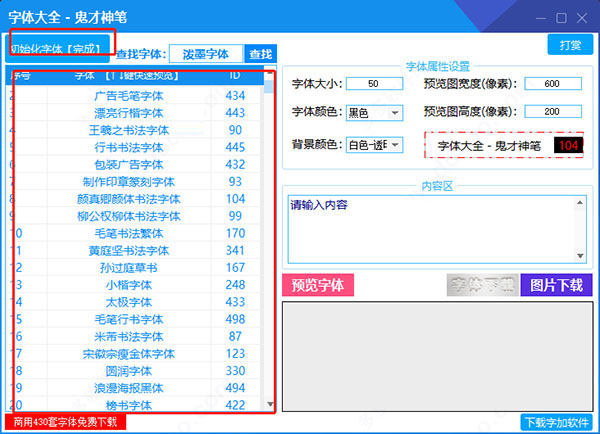
Task: Open the 字体颜色 dropdown showing 黑色
Action: [x=374, y=113]
